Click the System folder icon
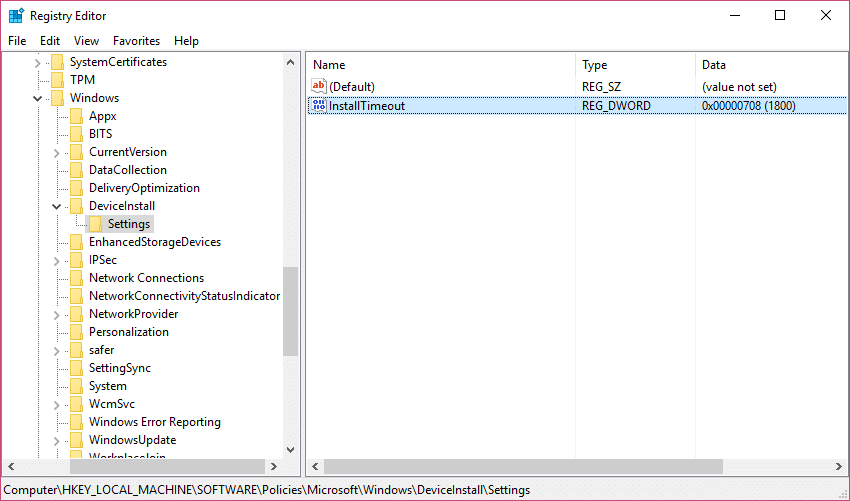 click(76, 386)
